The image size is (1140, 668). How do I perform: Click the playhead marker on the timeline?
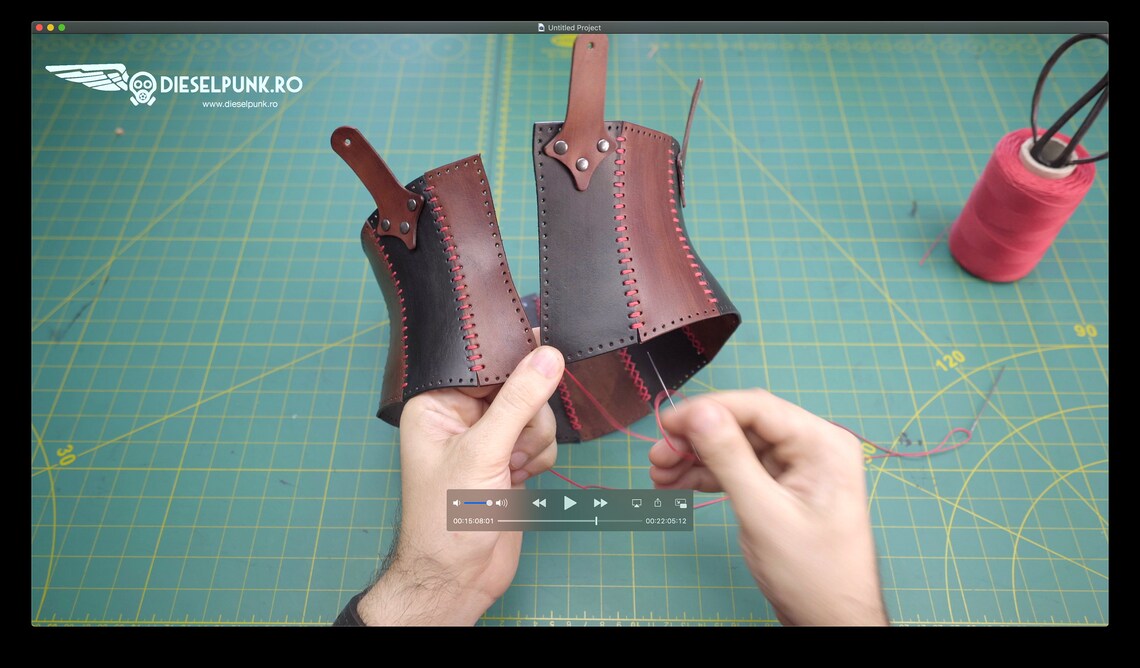click(596, 520)
